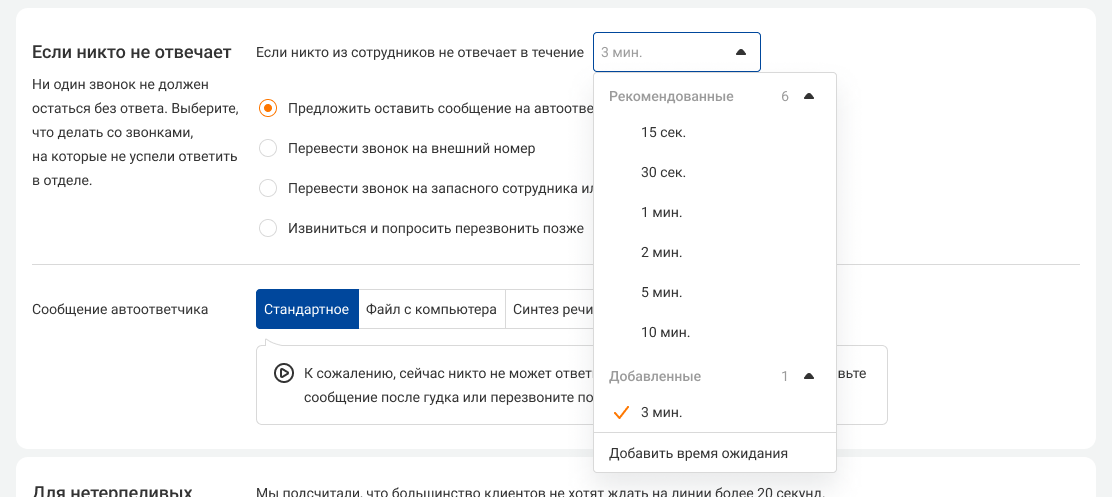
Task: Collapse the Добавленные group arrow
Action: [809, 377]
